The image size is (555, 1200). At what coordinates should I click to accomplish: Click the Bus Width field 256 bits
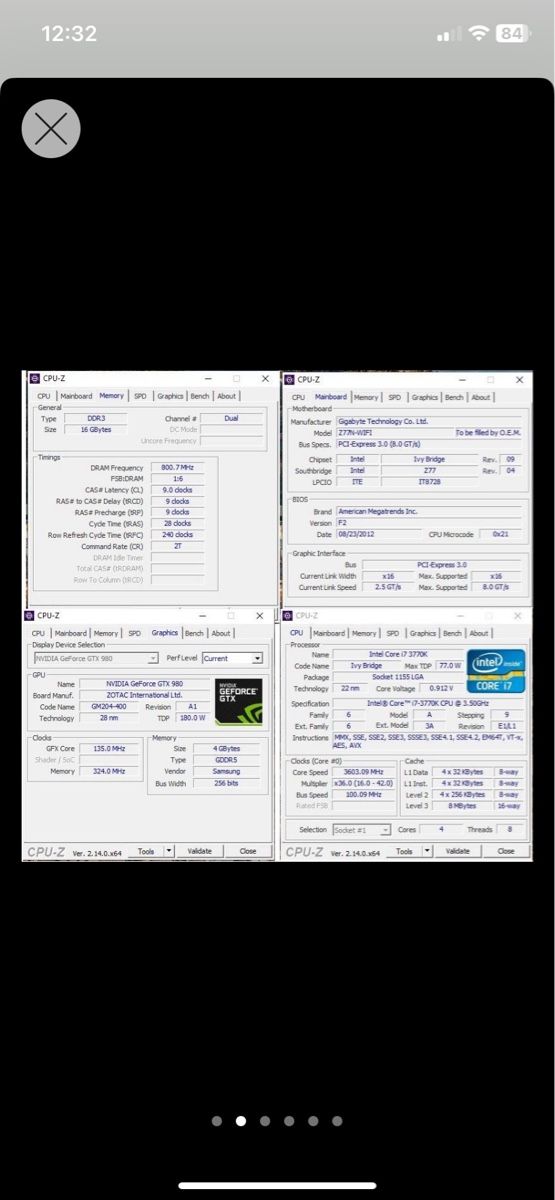226,783
